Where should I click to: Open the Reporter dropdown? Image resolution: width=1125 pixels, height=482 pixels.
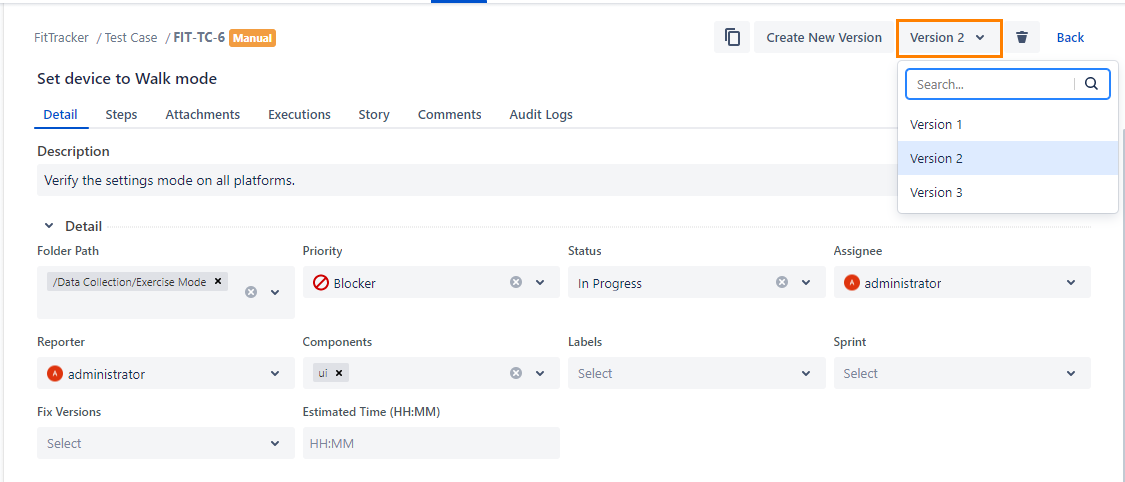[166, 373]
